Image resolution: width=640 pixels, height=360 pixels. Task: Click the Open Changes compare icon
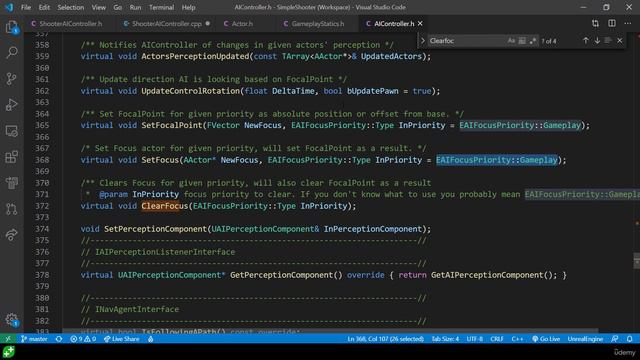tap(596, 24)
